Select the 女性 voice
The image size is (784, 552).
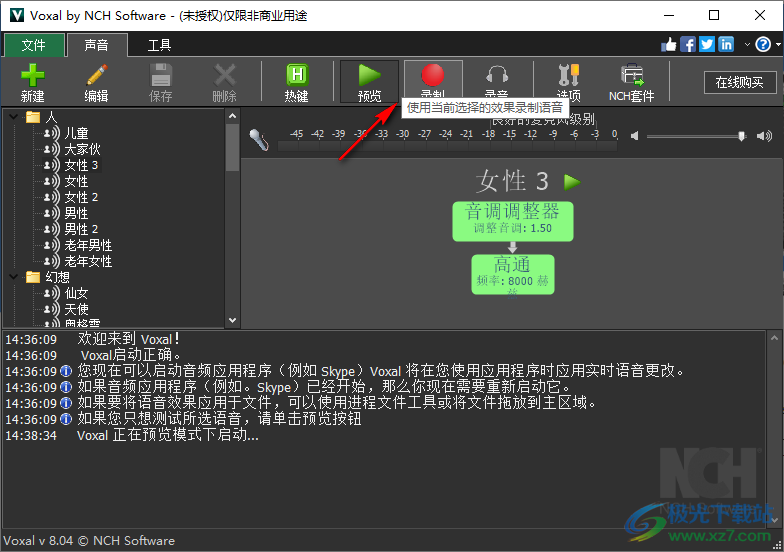click(x=76, y=182)
